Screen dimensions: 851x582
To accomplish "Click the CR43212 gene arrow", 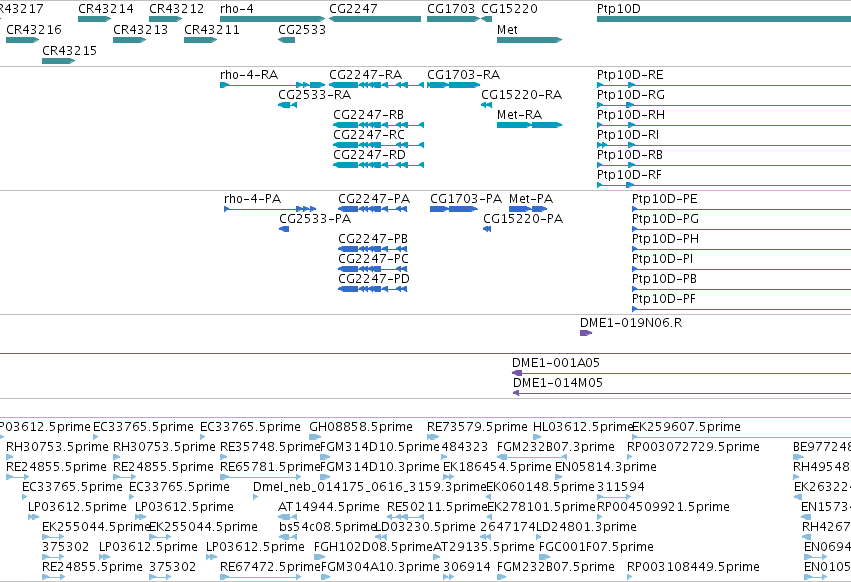I will [x=166, y=19].
